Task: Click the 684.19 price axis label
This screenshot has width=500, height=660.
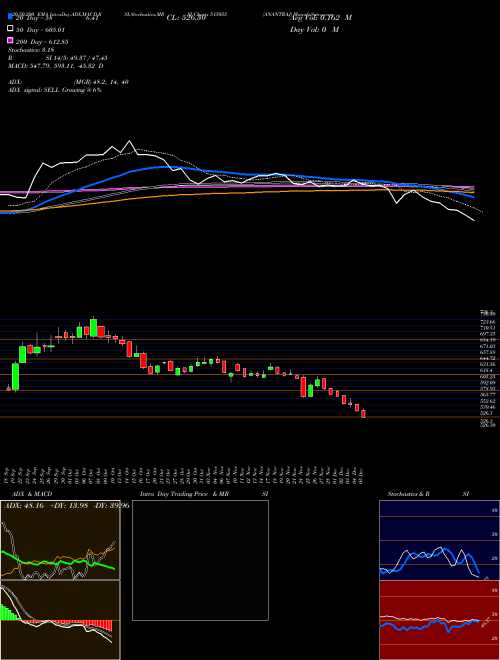Action: (x=487, y=339)
